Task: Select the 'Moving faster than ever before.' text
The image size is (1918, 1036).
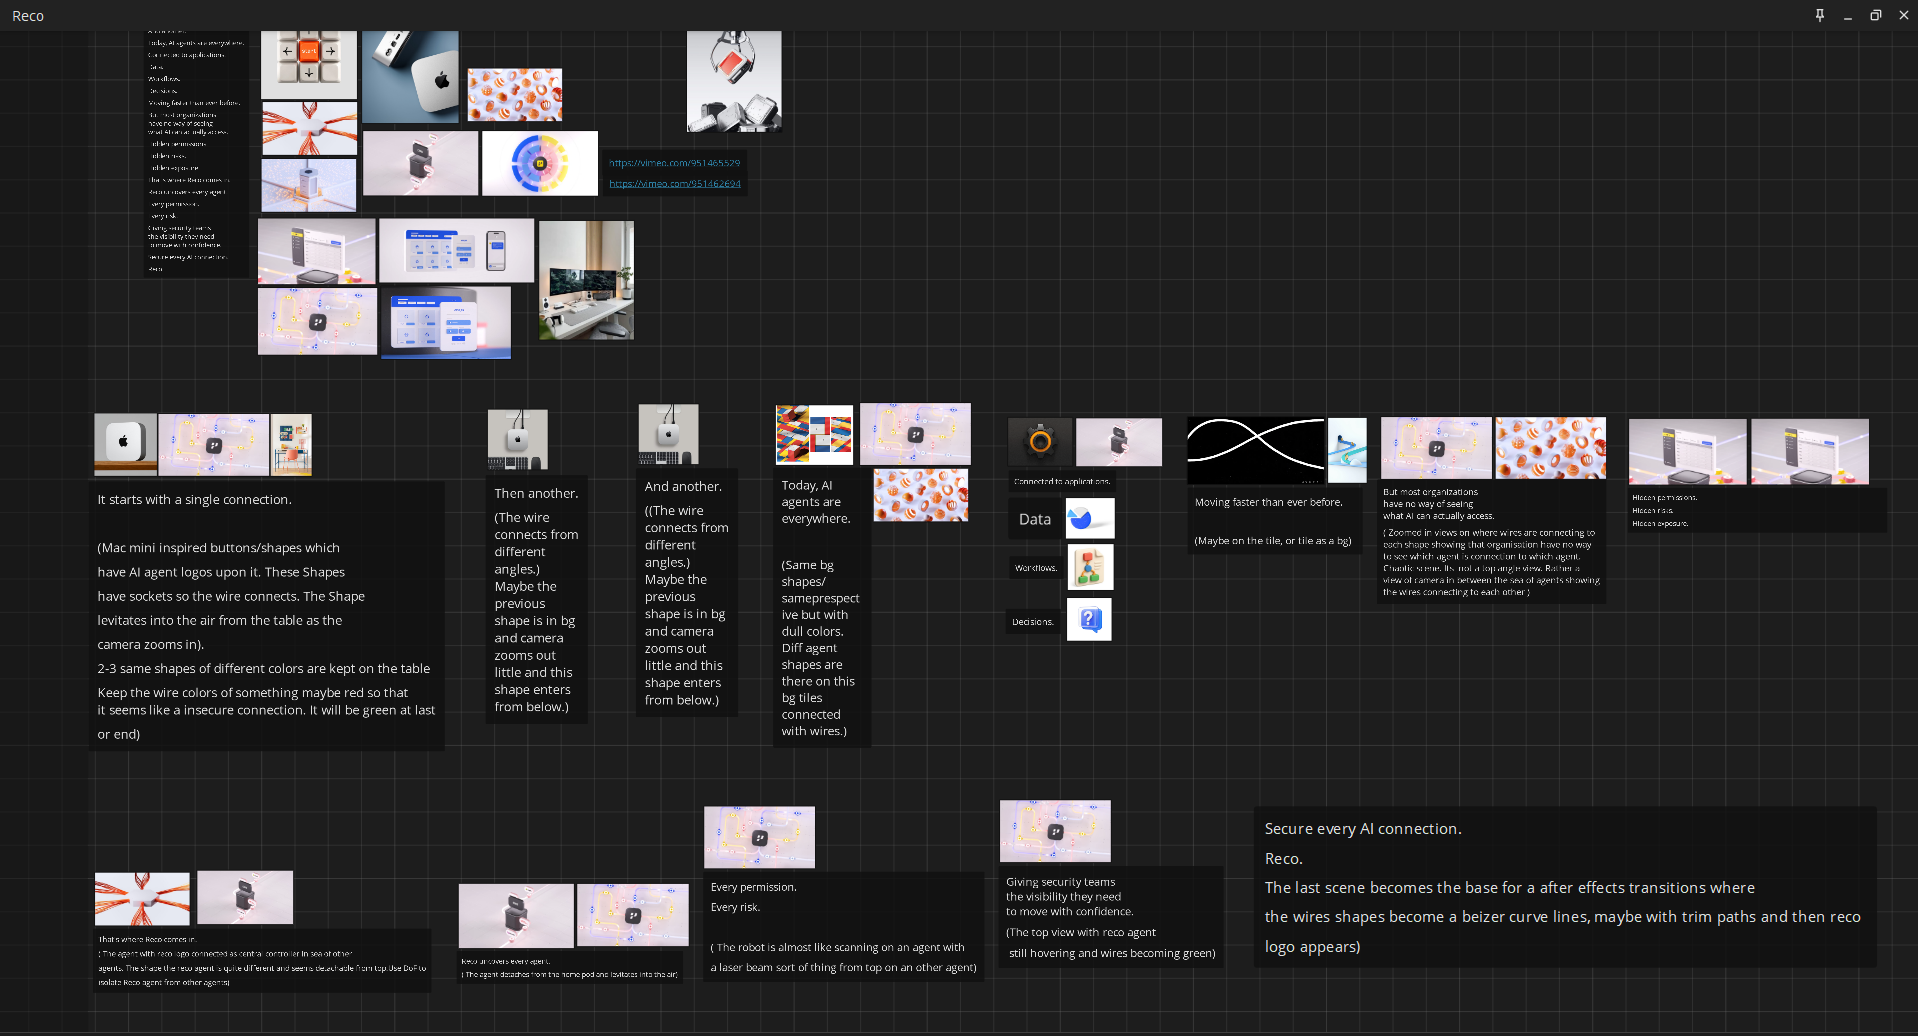Action: pyautogui.click(x=1269, y=503)
